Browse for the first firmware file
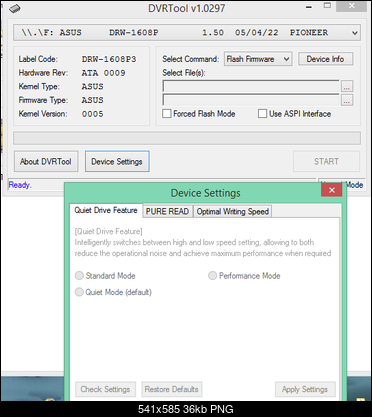Screen dimensions: 372x417 pos(347,86)
